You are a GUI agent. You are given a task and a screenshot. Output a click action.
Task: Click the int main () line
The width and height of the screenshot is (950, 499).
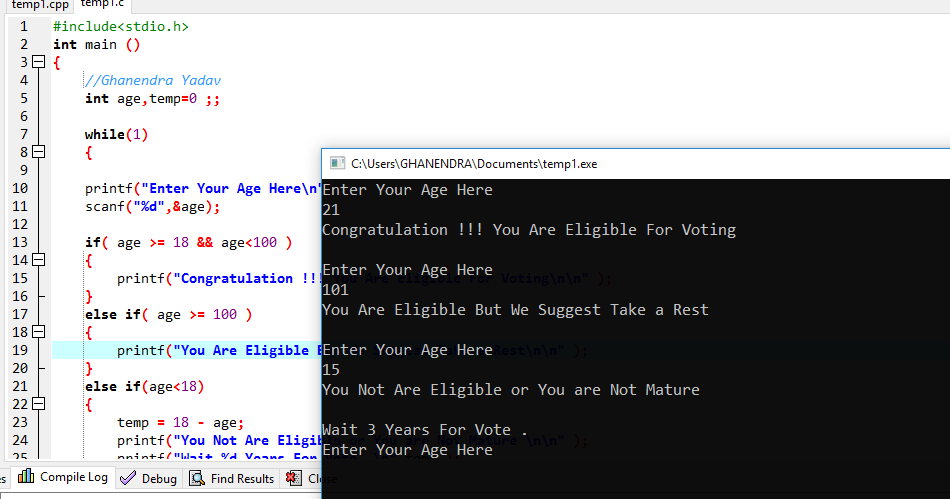pyautogui.click(x=96, y=45)
